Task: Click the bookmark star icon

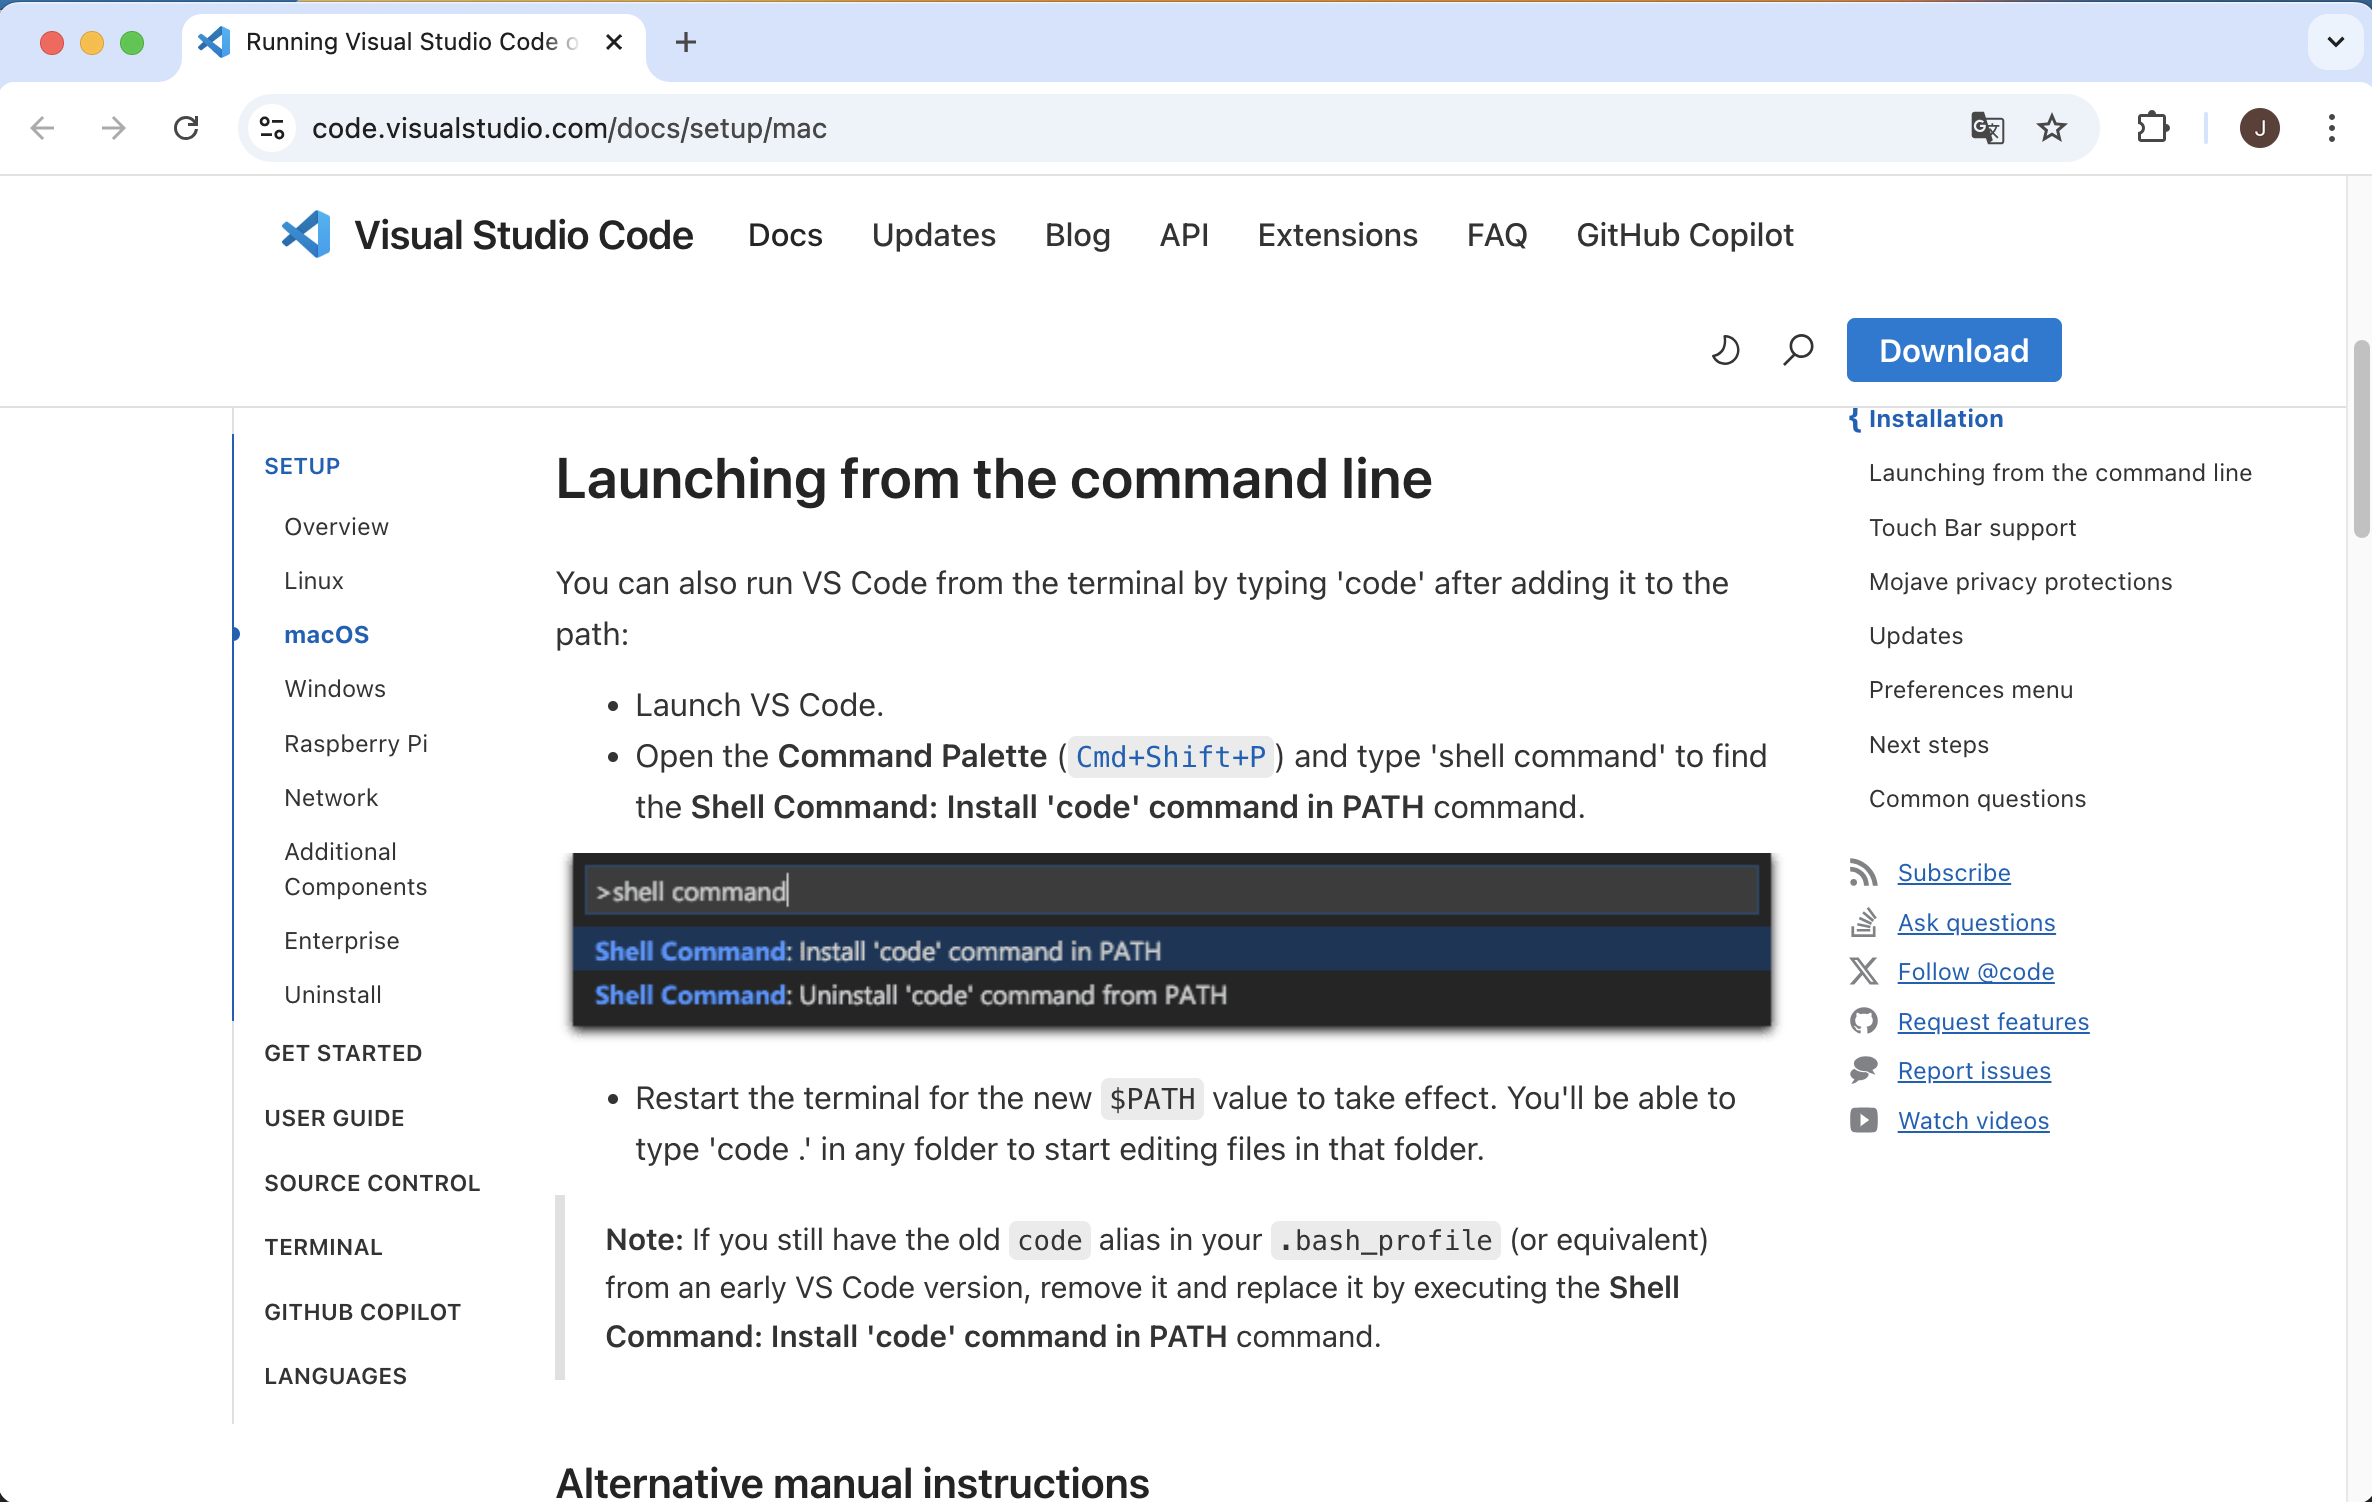Action: coord(2052,128)
